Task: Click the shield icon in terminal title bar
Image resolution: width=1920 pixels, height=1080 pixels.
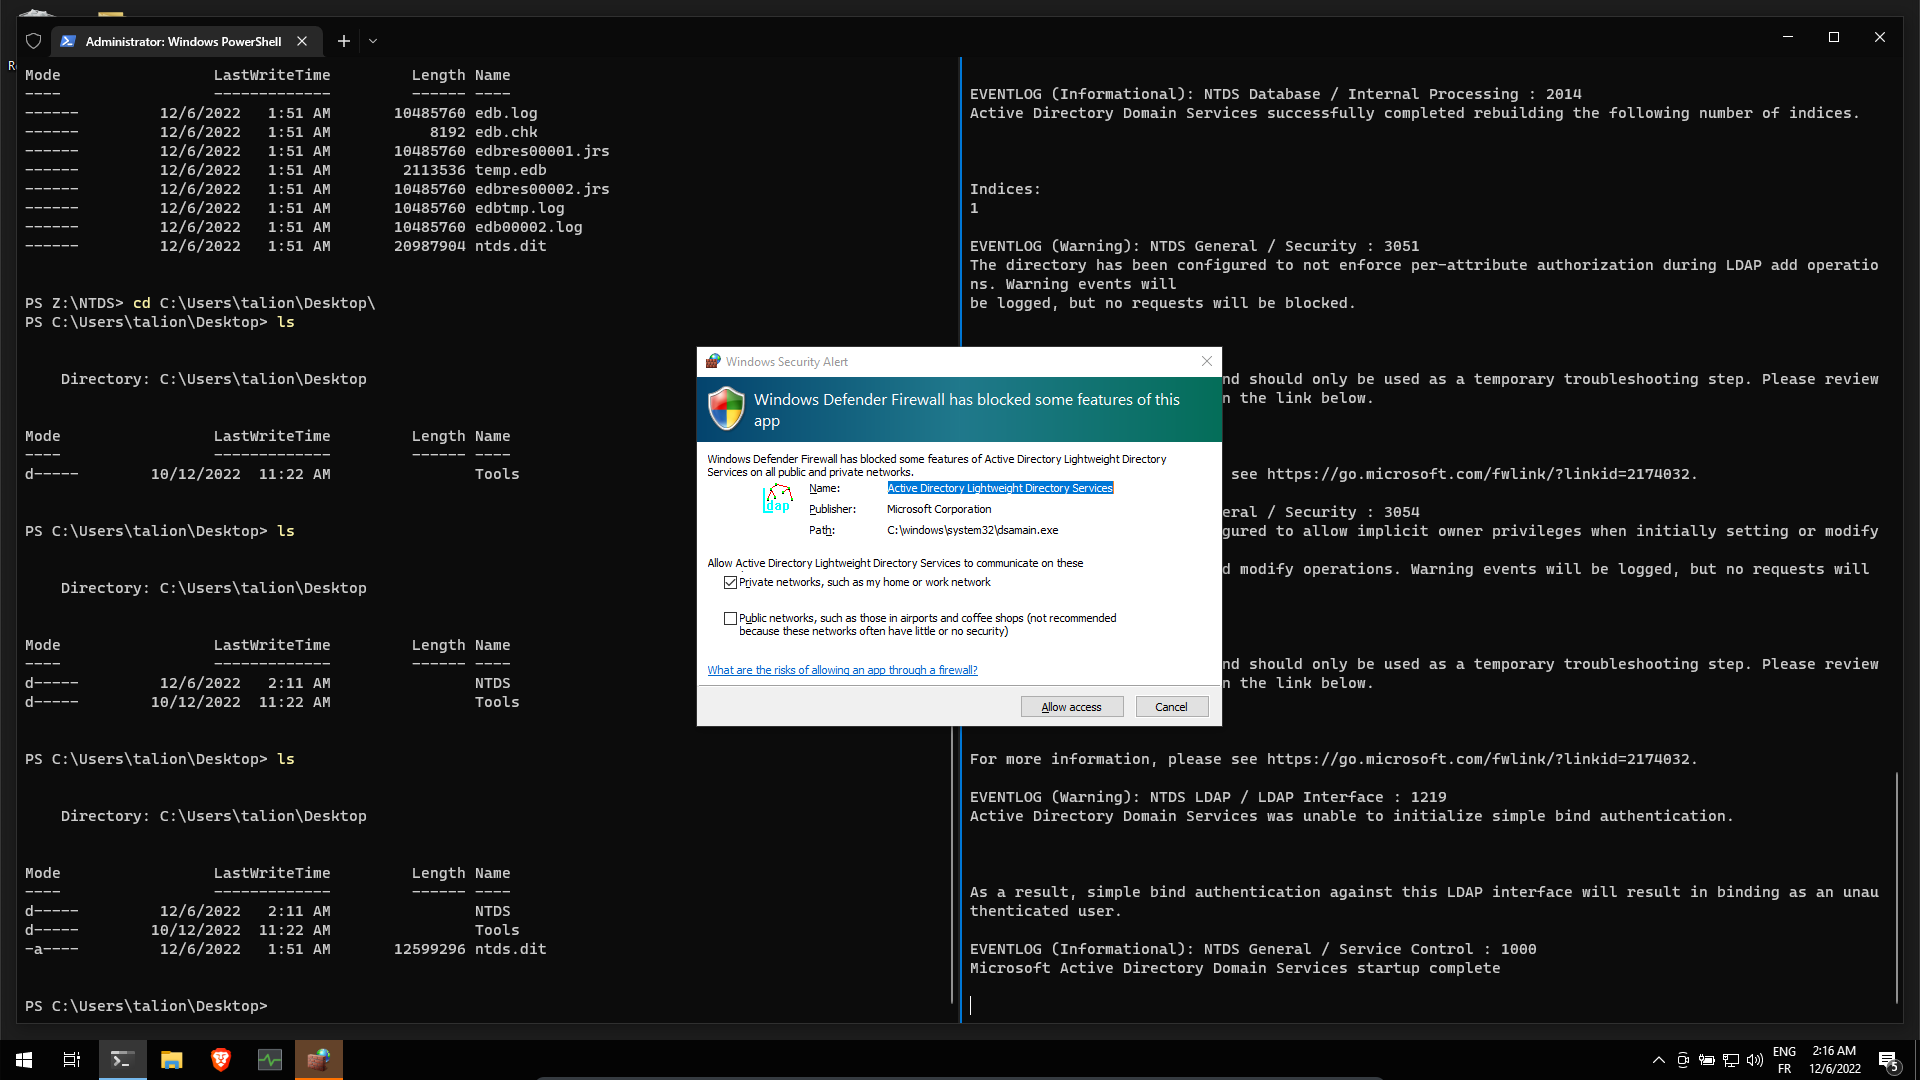Action: tap(33, 41)
